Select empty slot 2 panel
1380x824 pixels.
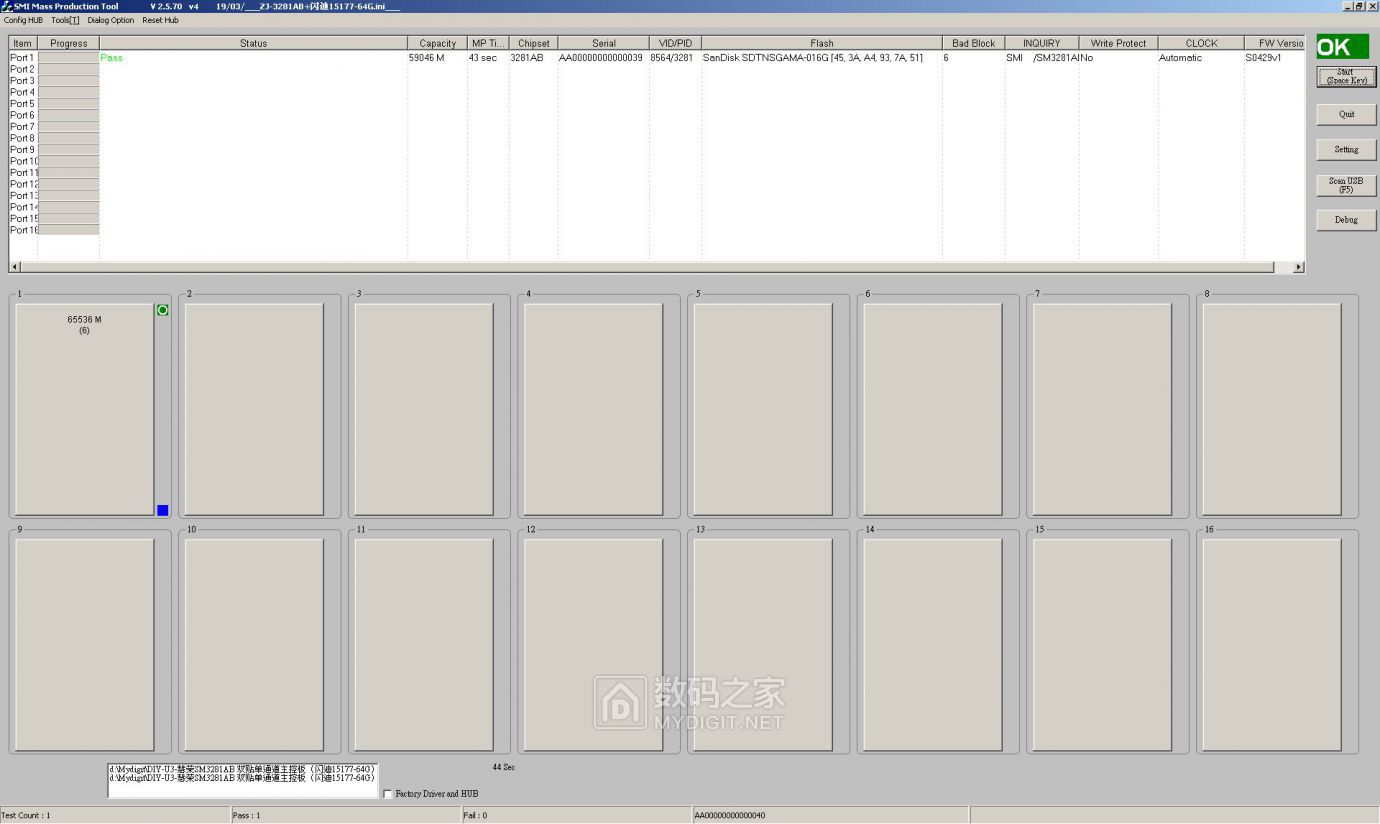point(254,409)
